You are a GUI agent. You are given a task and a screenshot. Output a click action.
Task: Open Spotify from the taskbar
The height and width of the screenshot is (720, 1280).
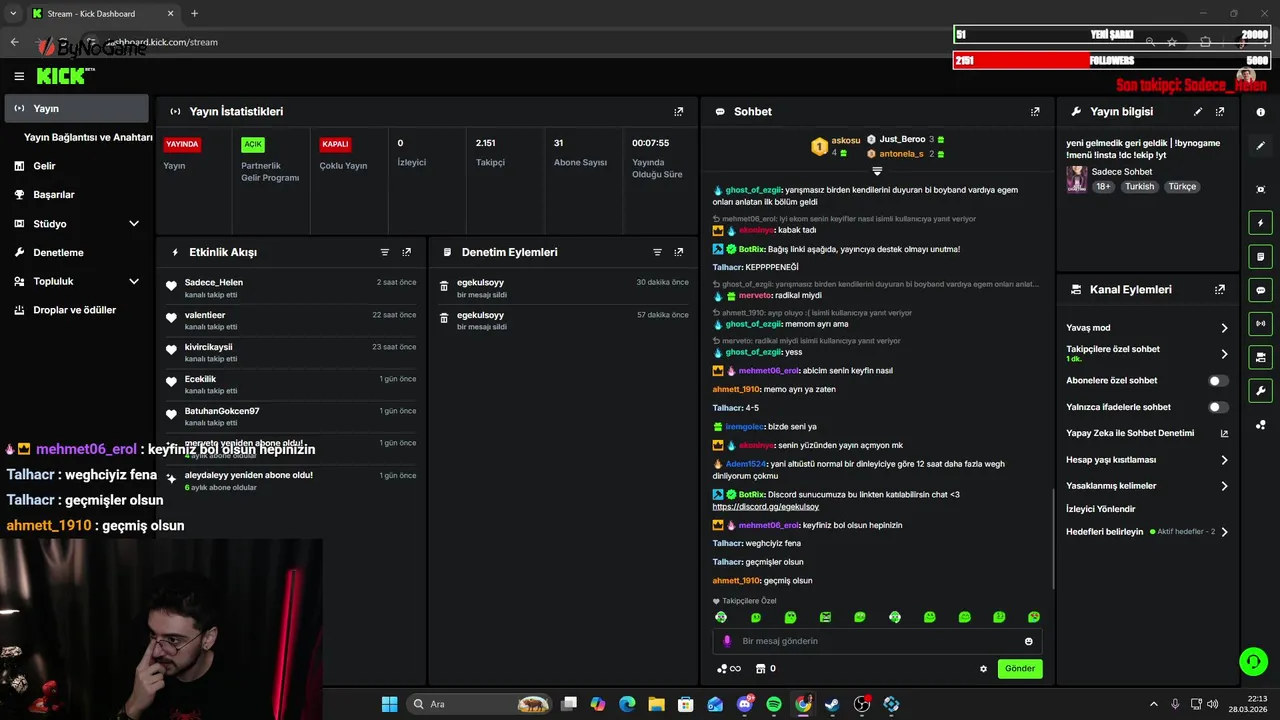(x=774, y=704)
